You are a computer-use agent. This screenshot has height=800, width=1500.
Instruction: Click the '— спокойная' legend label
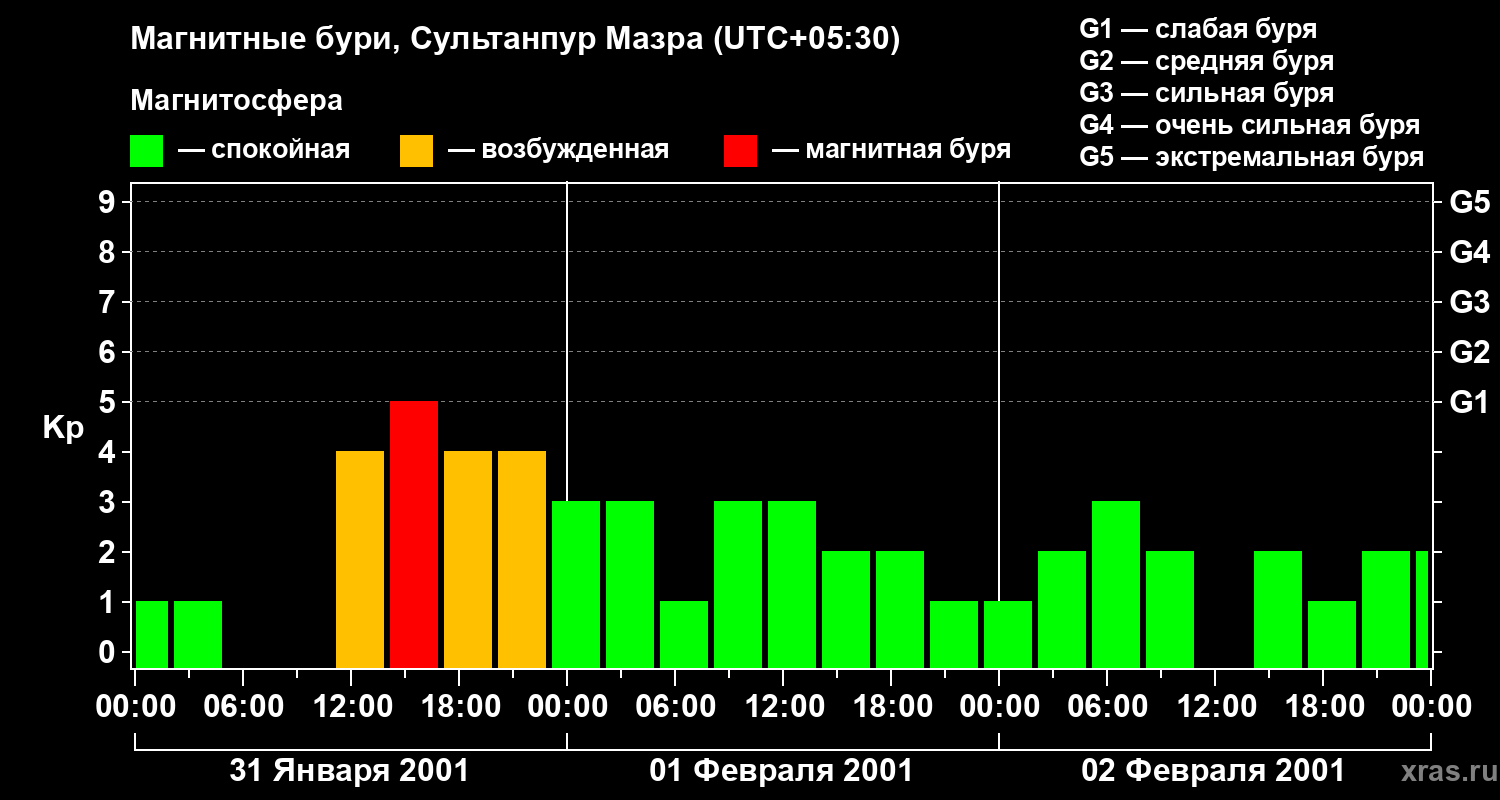tap(264, 151)
